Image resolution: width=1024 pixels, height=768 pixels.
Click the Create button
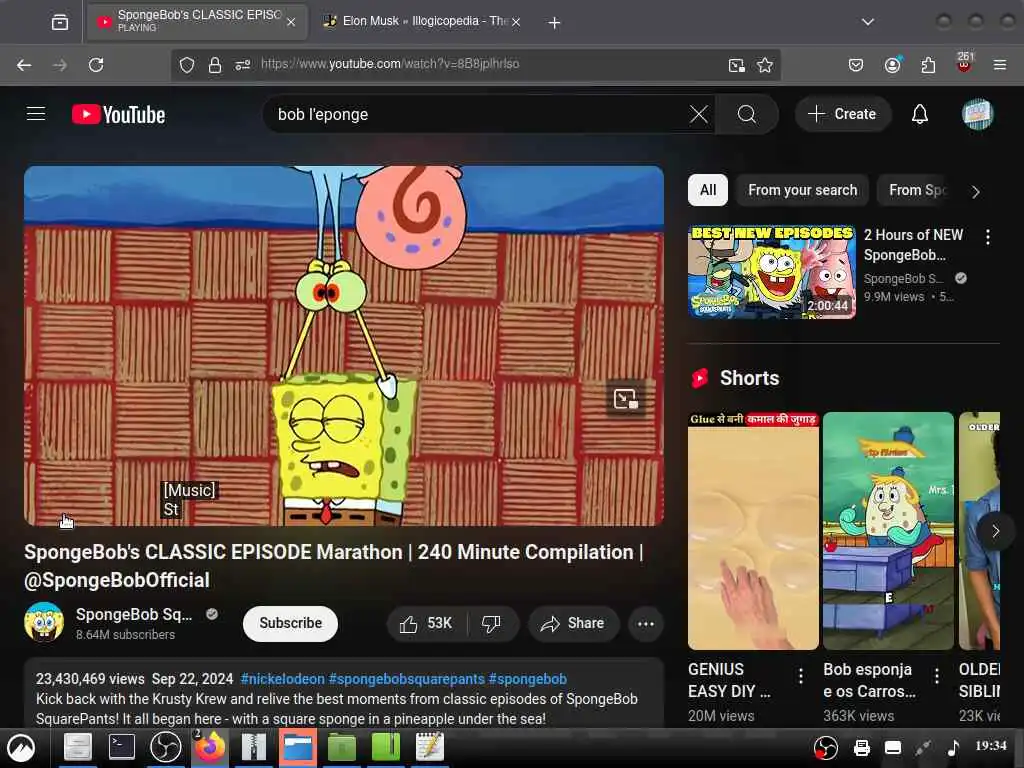(x=843, y=114)
